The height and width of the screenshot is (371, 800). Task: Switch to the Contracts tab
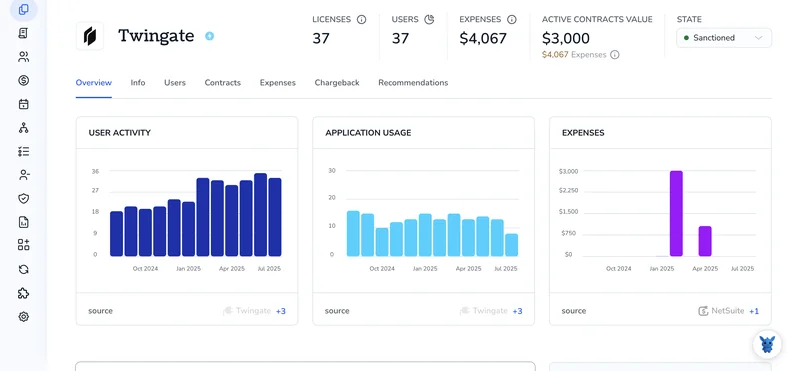[x=222, y=83]
